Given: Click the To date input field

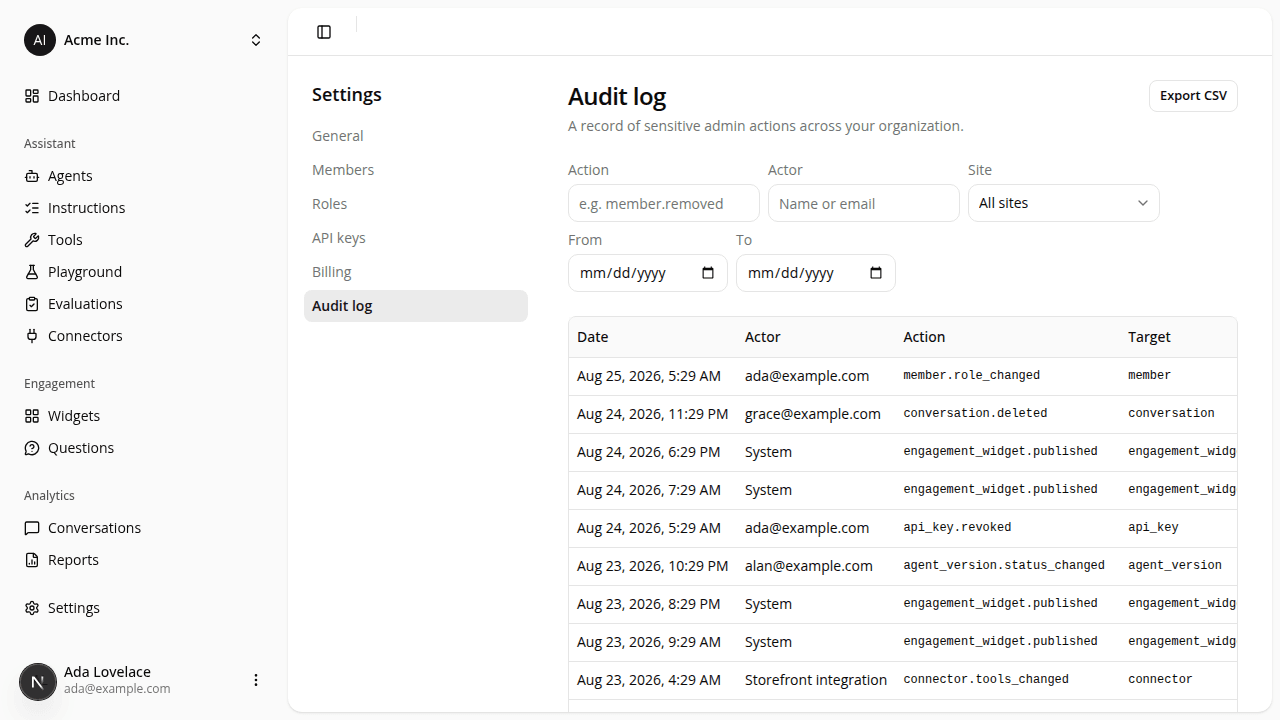Looking at the screenshot, I should tap(816, 273).
